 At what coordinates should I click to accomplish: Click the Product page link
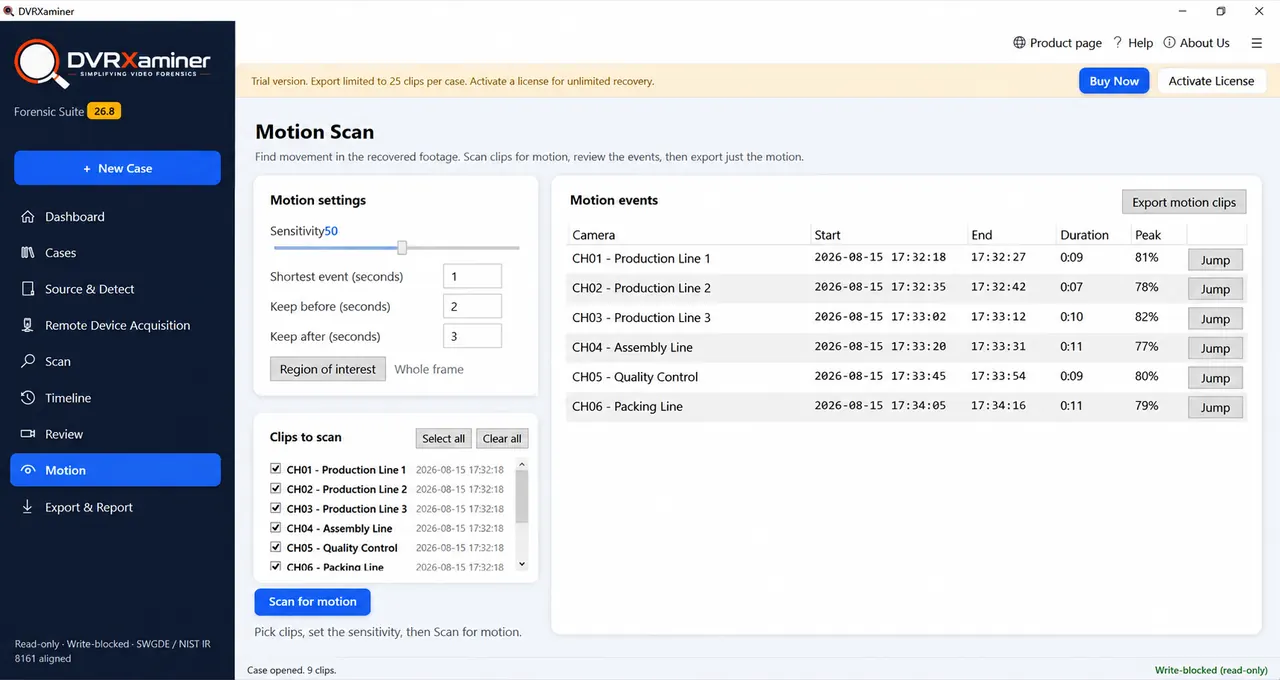(x=1066, y=43)
